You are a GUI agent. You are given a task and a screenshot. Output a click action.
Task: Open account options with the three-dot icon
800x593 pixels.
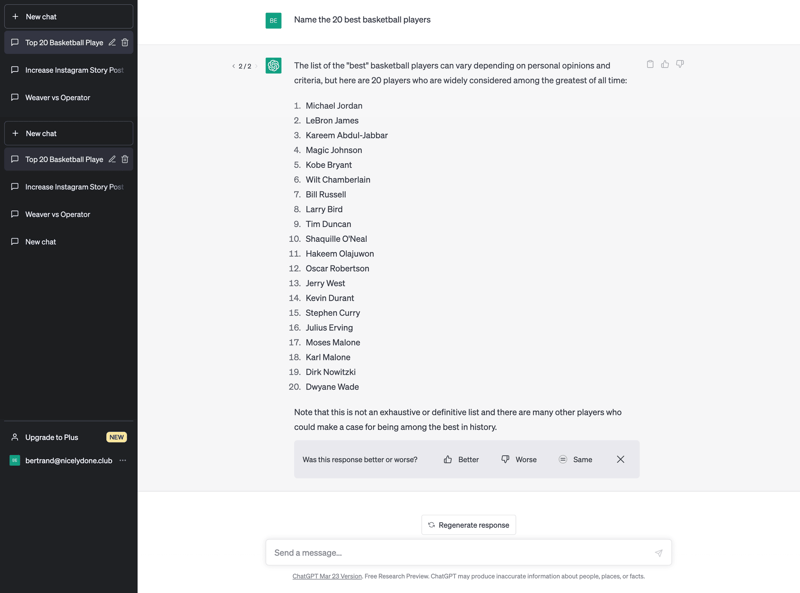[124, 459]
